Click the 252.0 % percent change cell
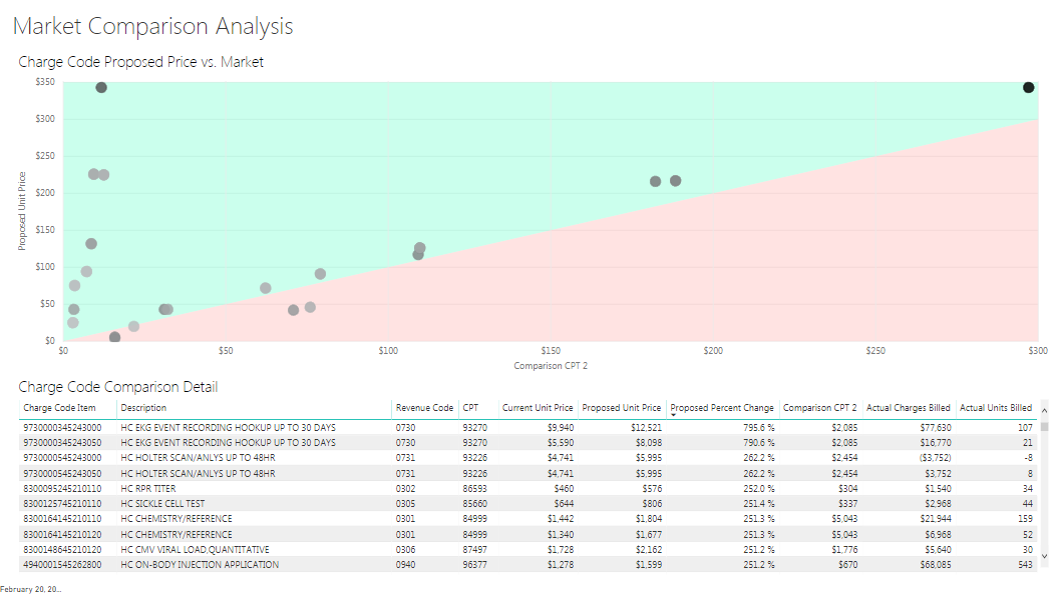Viewport: 1056px width, 609px height. [759, 488]
